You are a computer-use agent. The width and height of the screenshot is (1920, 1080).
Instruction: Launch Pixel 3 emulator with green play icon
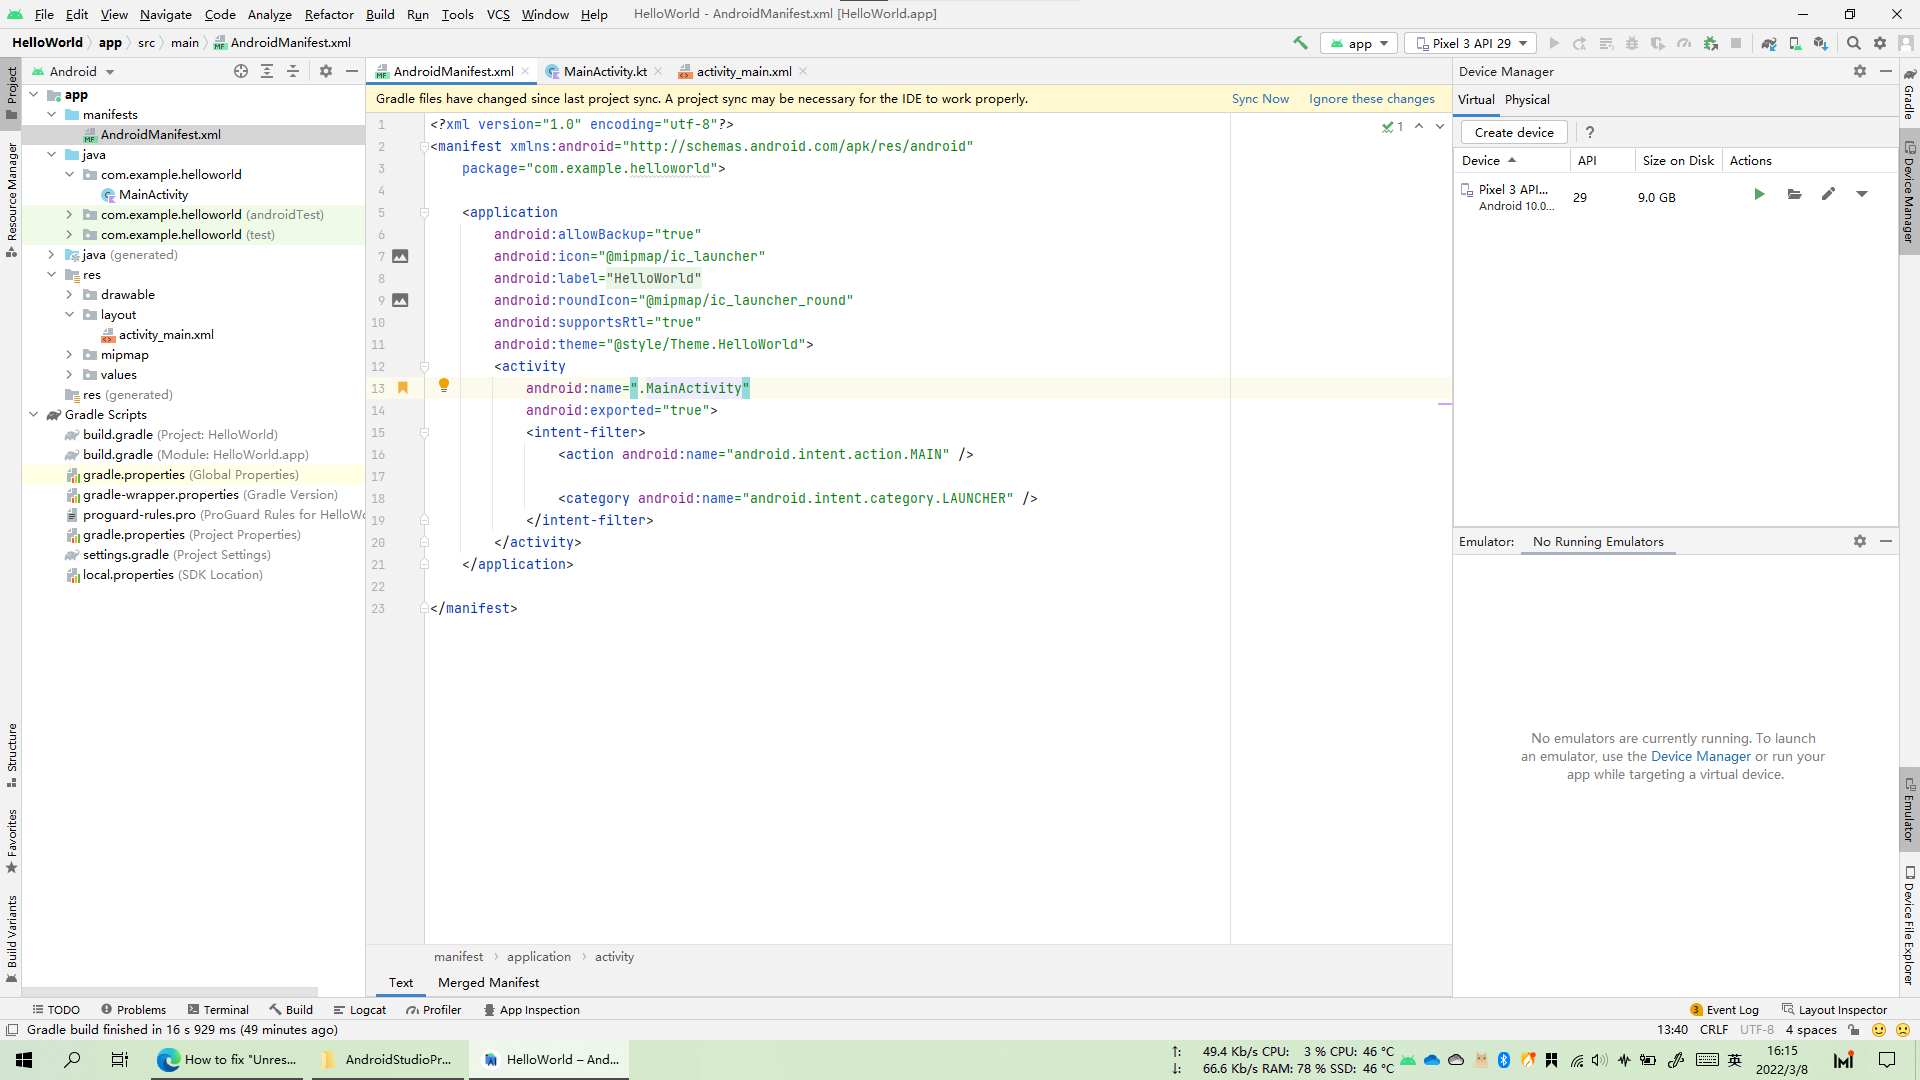pos(1759,194)
